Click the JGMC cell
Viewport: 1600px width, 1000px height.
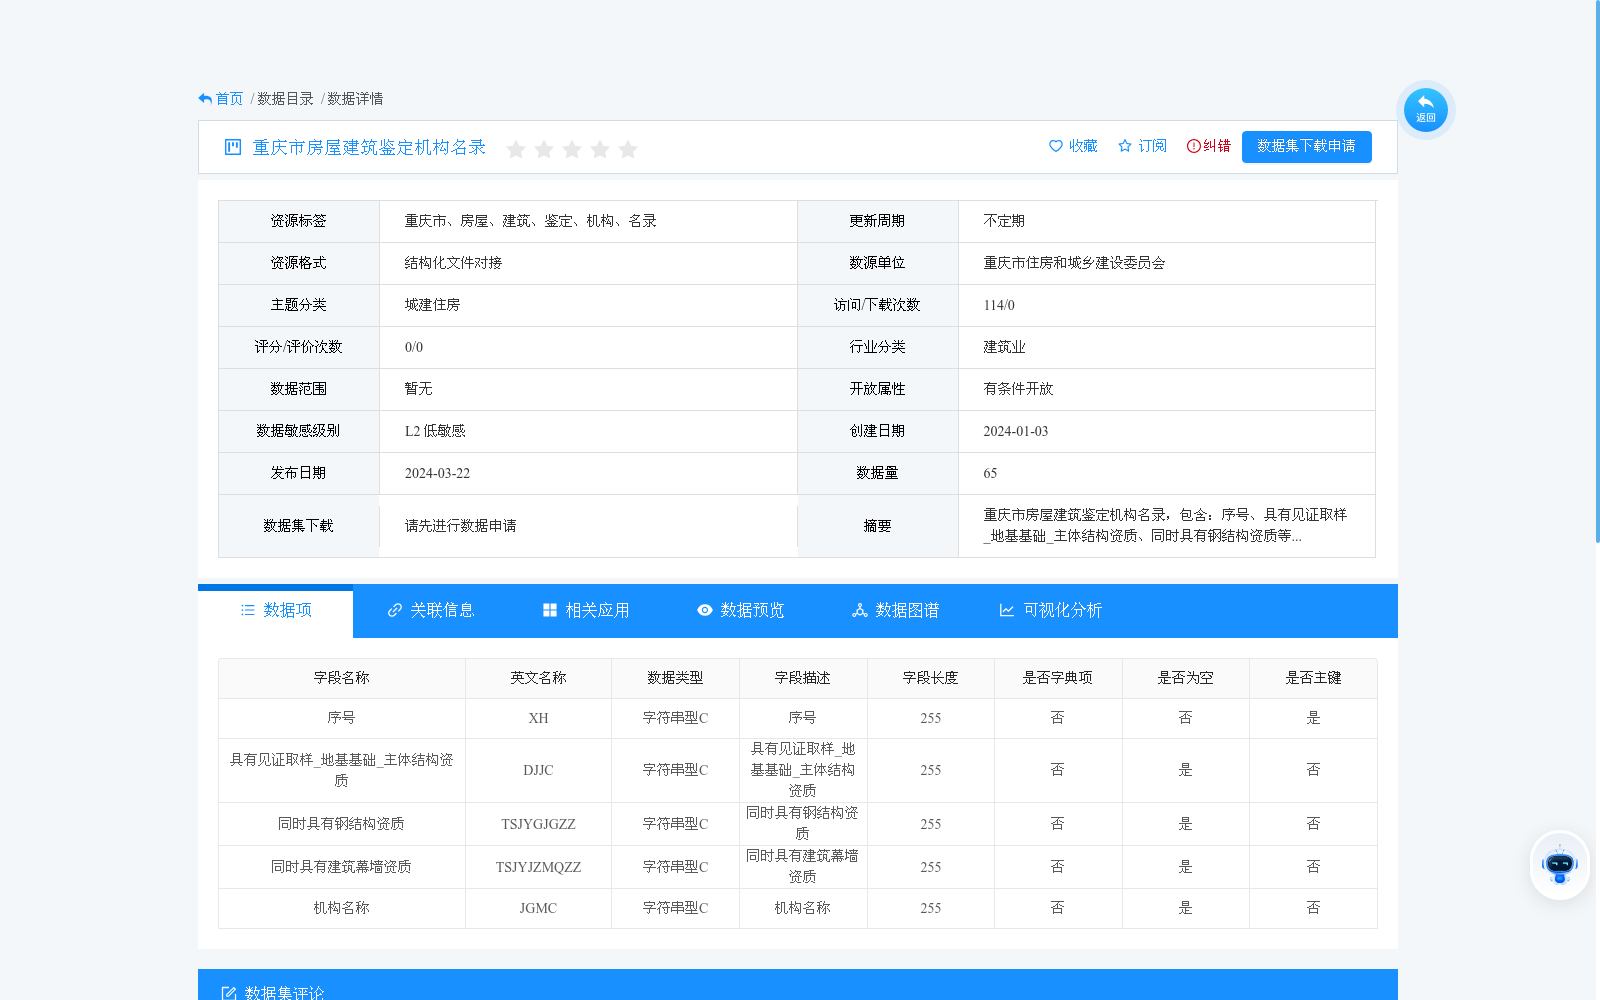538,908
